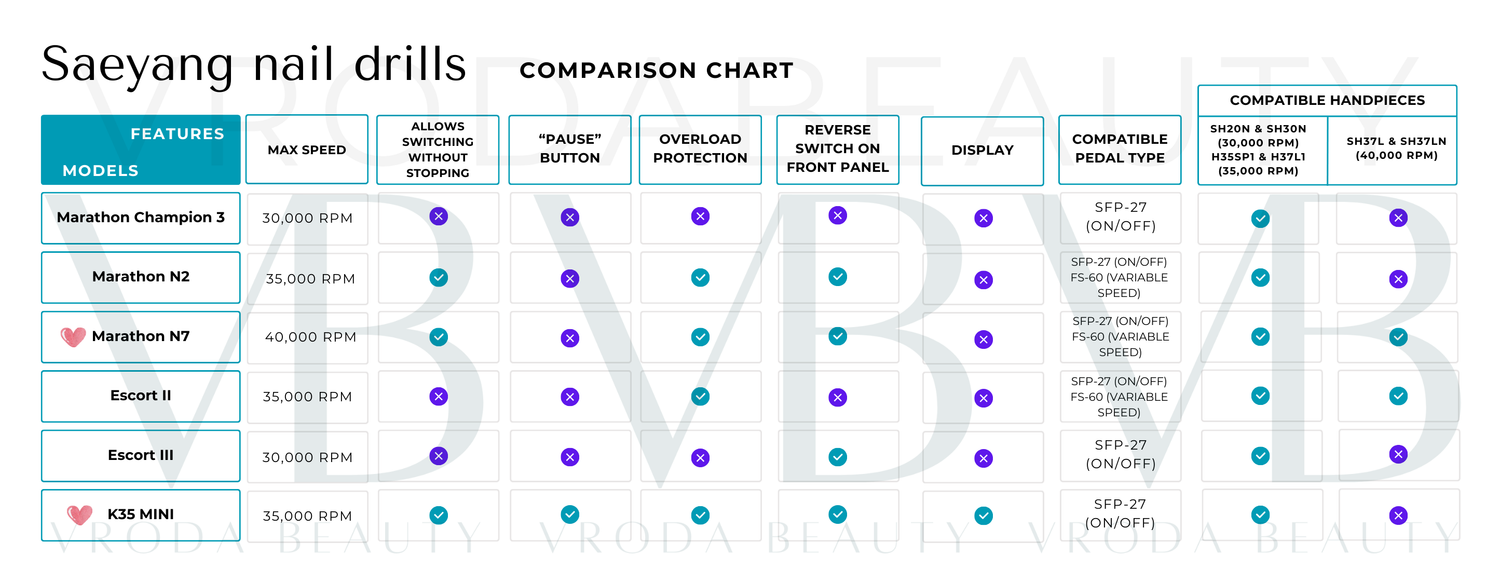Click Marathon N7 SH37L handpiece checkmark icon

point(1398,337)
